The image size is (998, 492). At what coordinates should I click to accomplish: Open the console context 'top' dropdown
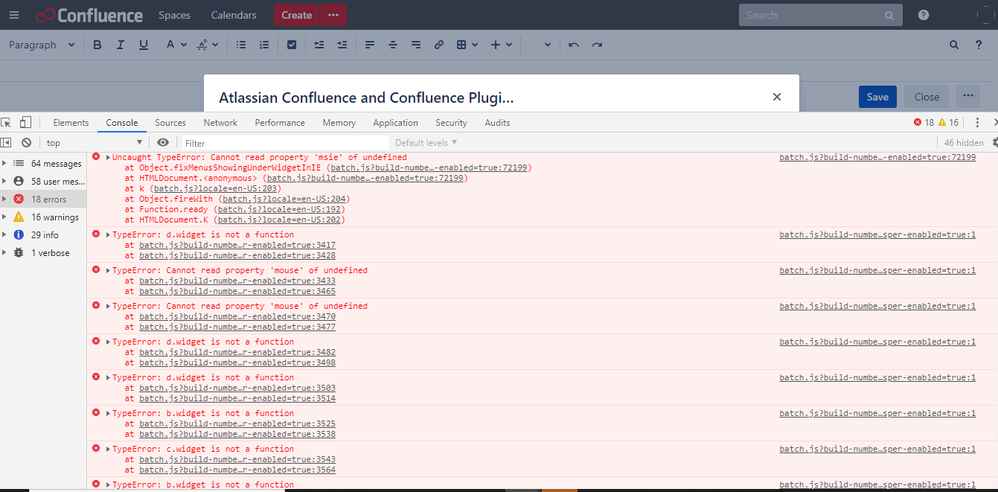(94, 143)
